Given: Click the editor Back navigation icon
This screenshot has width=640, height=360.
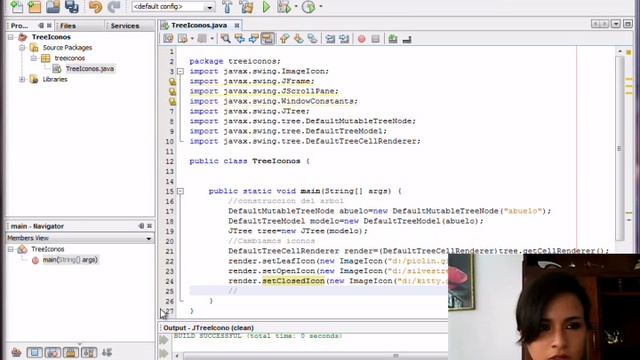Looking at the screenshot, I should (183, 39).
